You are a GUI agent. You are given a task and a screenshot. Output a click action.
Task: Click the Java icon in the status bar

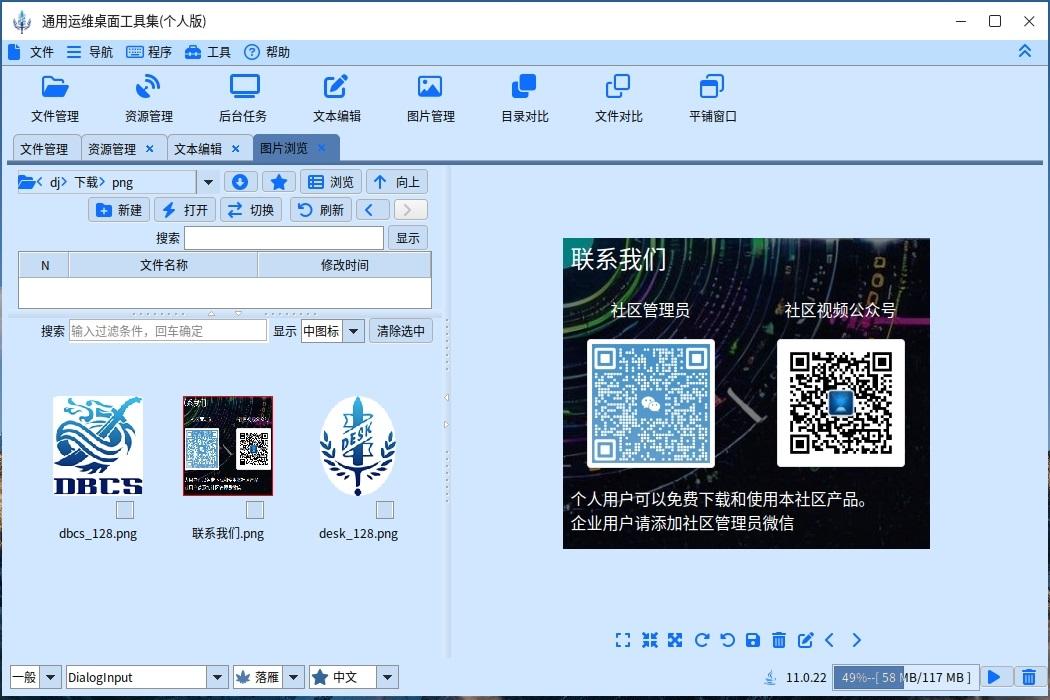(x=770, y=677)
